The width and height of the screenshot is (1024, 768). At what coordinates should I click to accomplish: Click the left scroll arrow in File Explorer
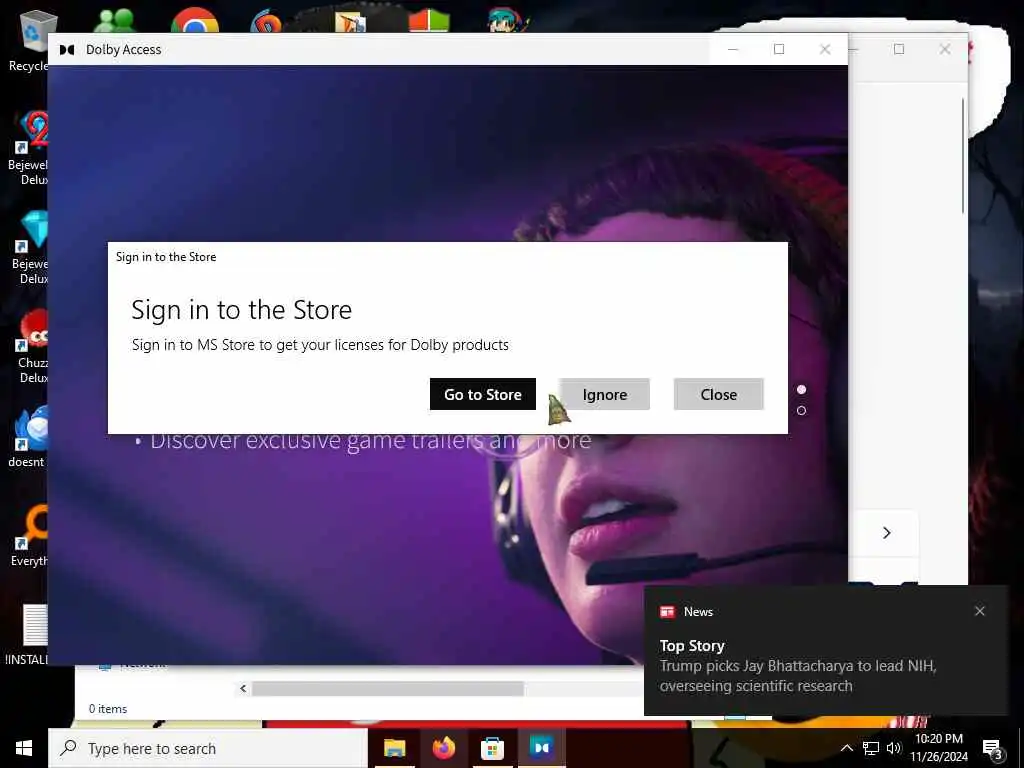tap(243, 688)
